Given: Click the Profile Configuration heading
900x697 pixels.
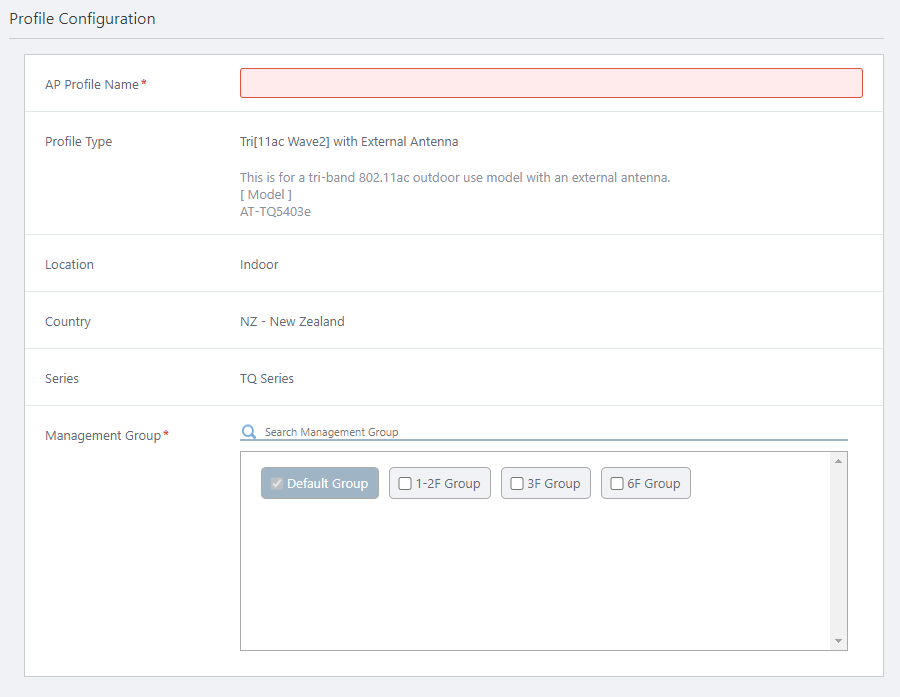Looking at the screenshot, I should click(x=82, y=19).
